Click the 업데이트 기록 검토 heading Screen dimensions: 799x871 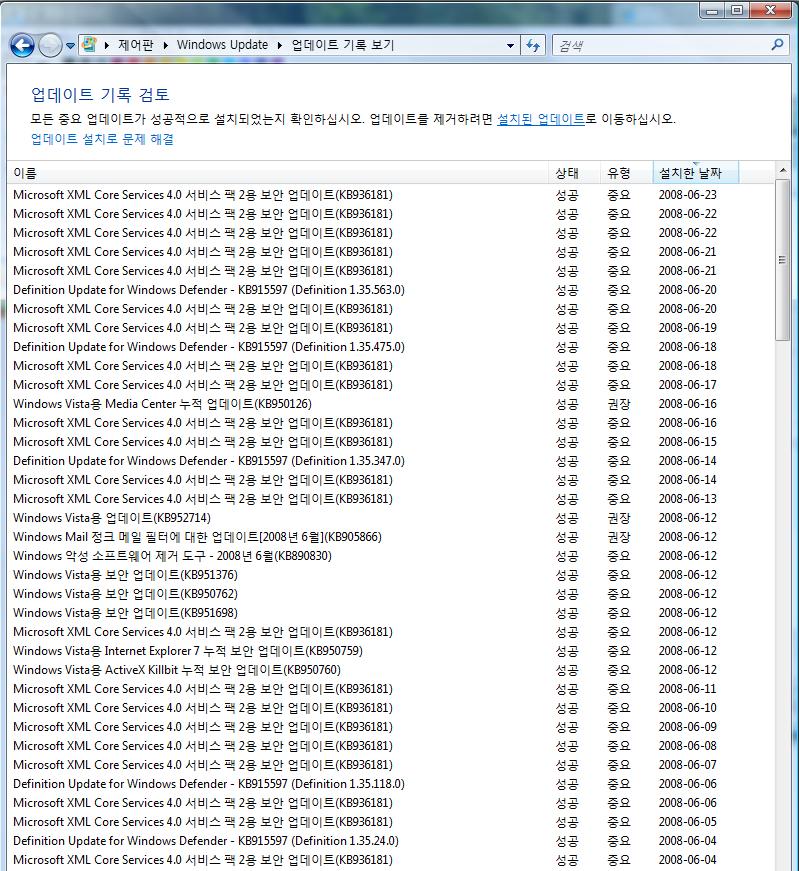point(100,94)
